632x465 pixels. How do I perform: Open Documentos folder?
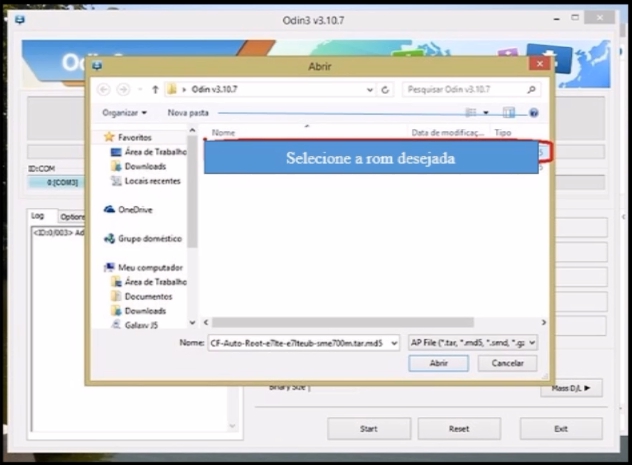click(148, 297)
